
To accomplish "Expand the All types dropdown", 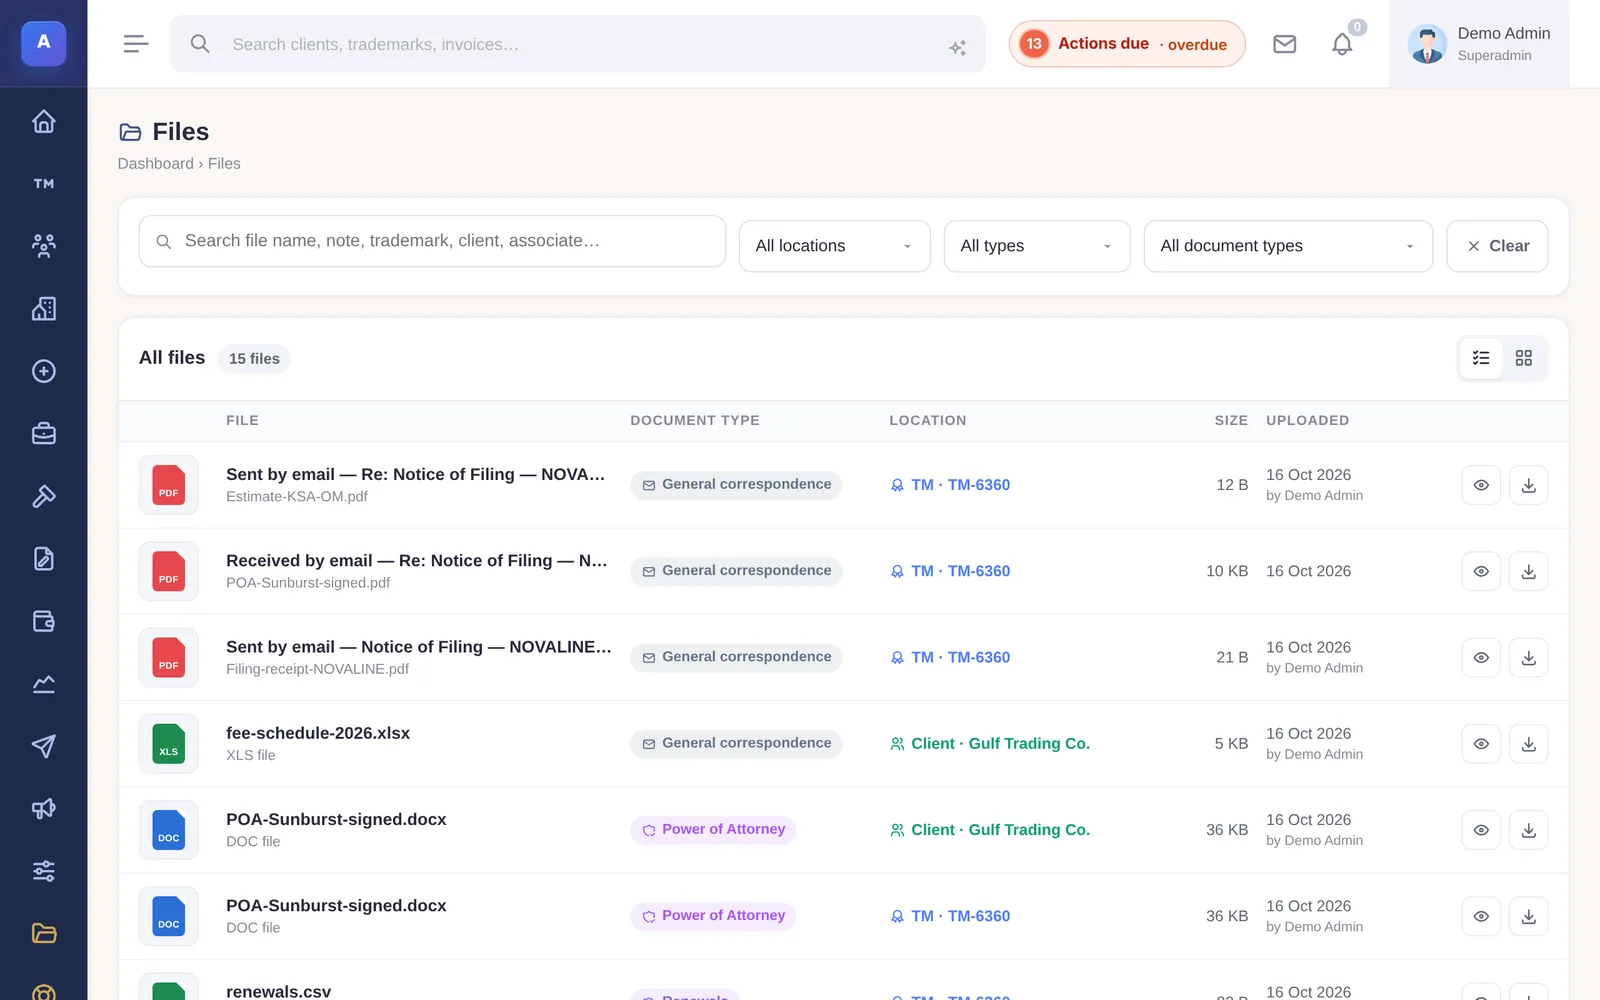I will [1037, 246].
